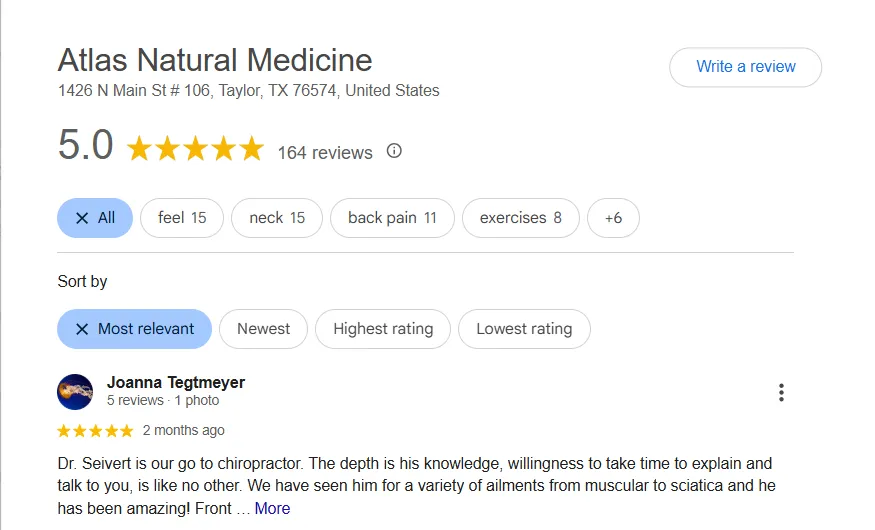Viewport: 875px width, 530px height.
Task: Select the "exercises" topic chip
Action: [x=520, y=218]
